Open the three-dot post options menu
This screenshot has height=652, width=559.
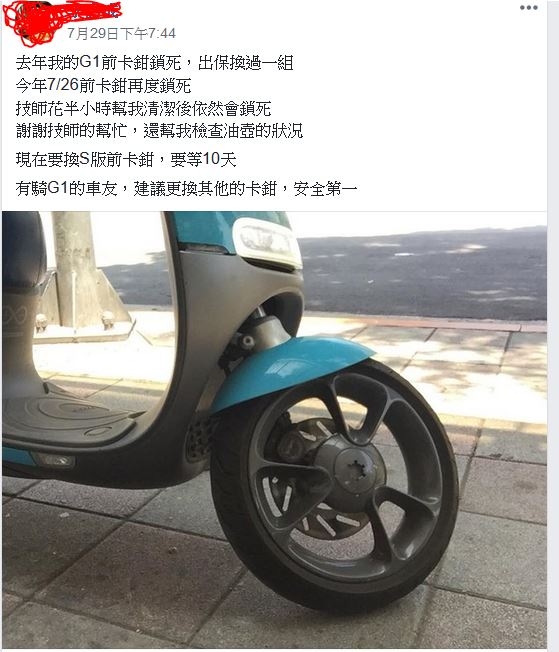528,7
